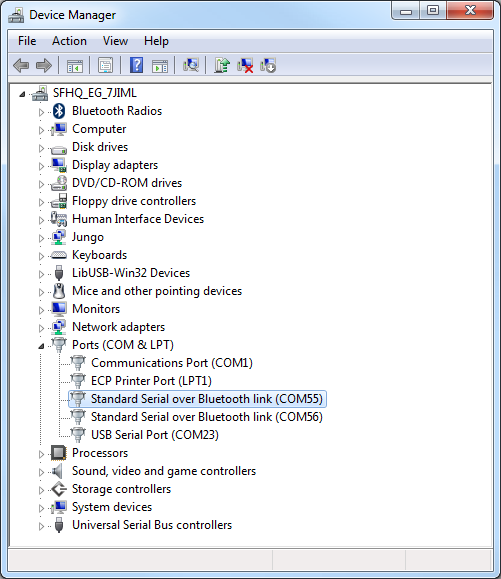Click the Display adapters icon
The height and width of the screenshot is (579, 501).
click(x=59, y=165)
